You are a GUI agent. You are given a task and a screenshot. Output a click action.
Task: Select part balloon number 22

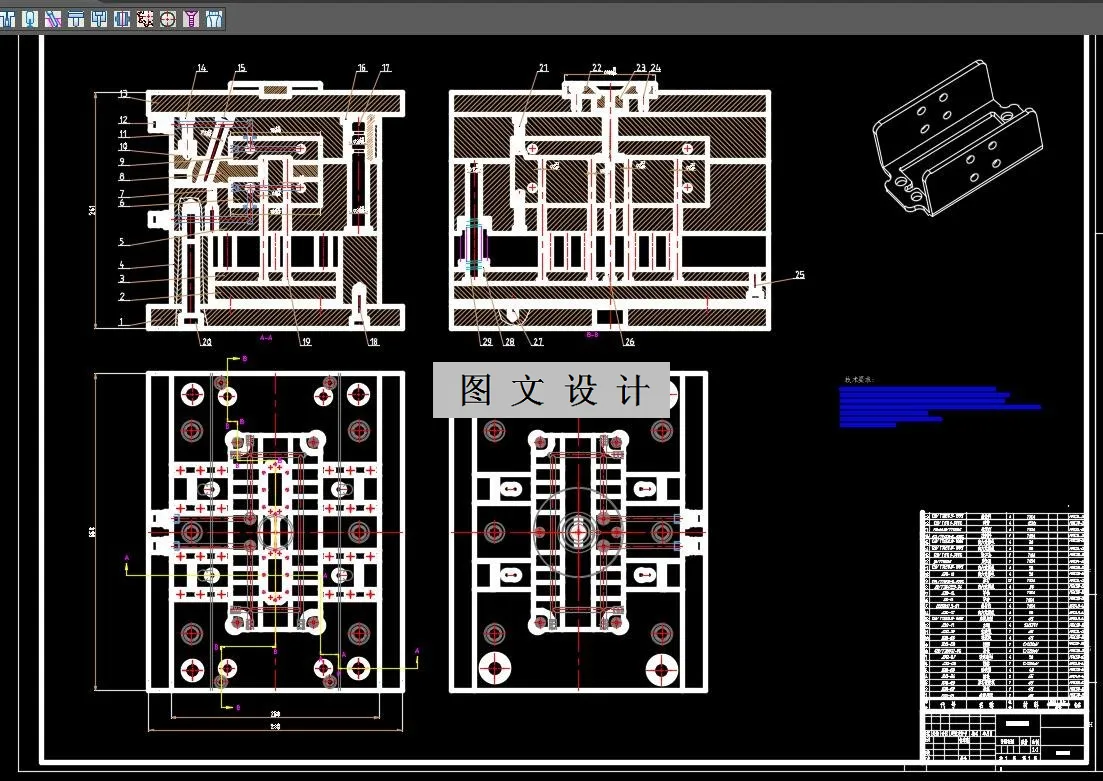[597, 68]
